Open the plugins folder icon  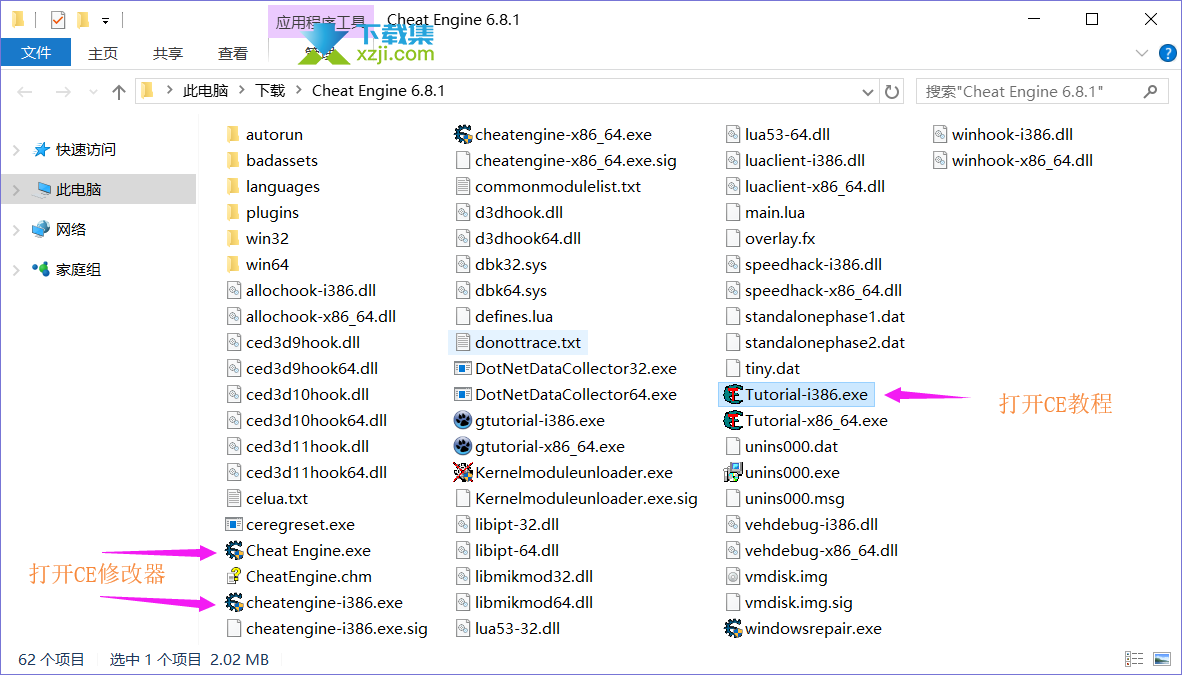point(233,213)
